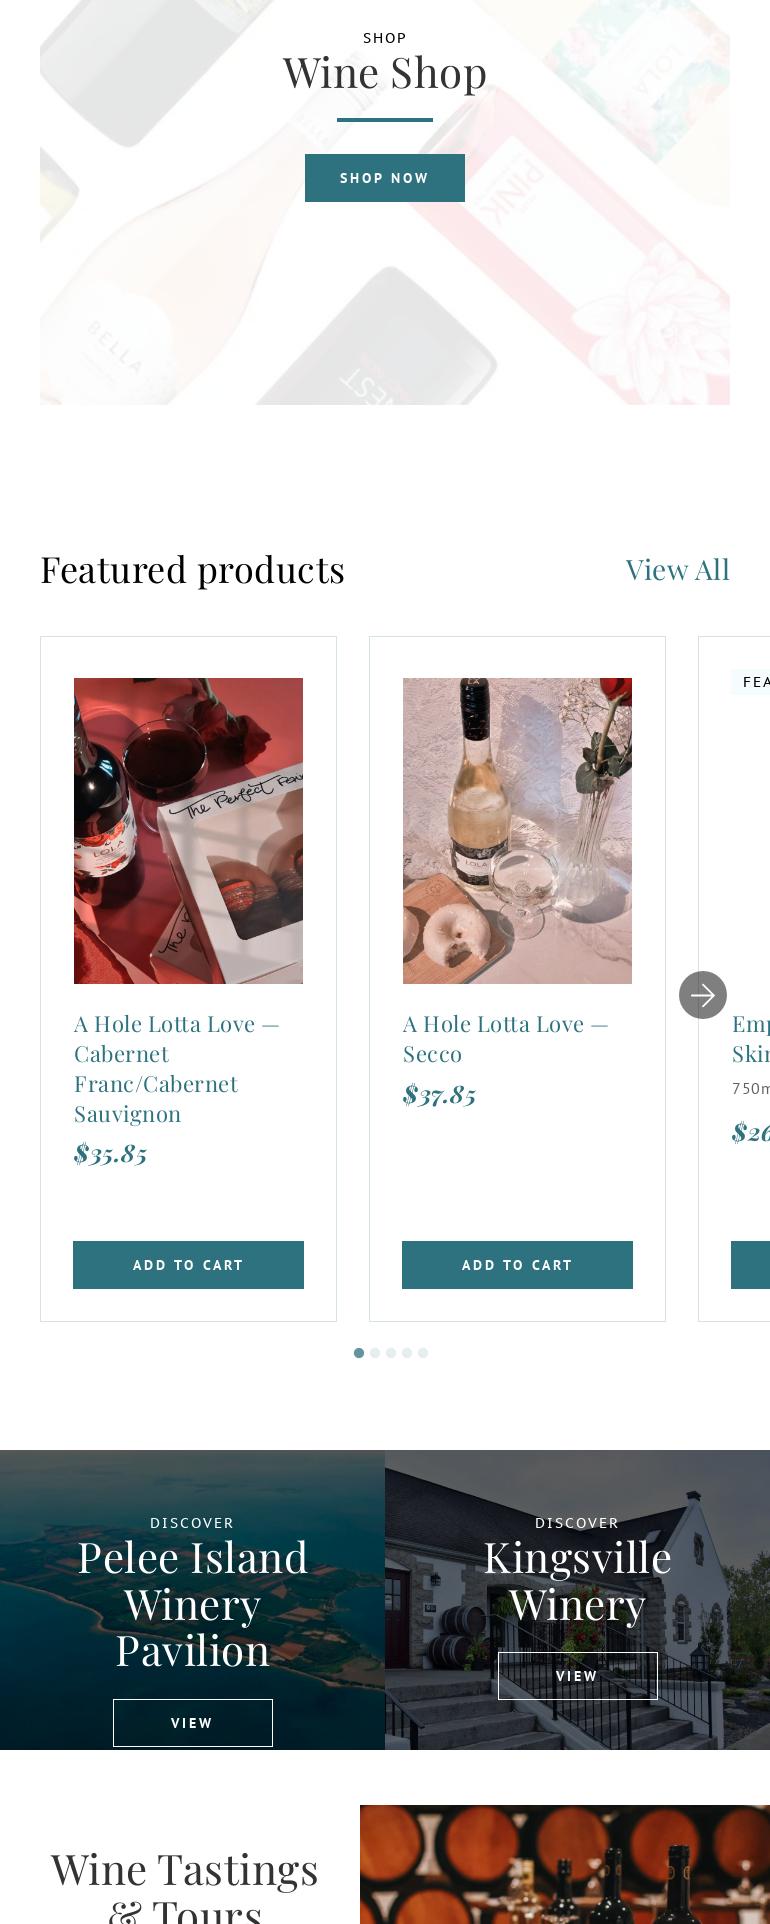
Task: View the Pelee Island Winery Pavilion
Action: tap(192, 1723)
